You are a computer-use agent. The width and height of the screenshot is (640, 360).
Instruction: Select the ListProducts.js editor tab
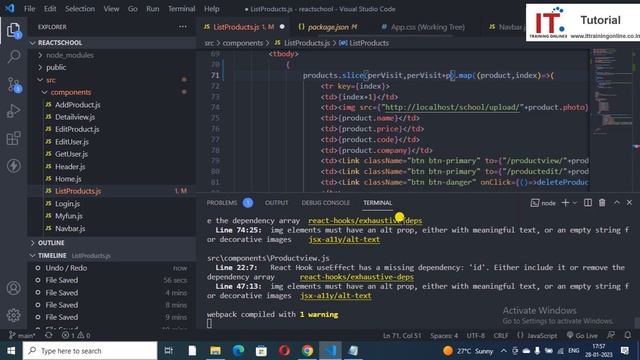(243, 27)
